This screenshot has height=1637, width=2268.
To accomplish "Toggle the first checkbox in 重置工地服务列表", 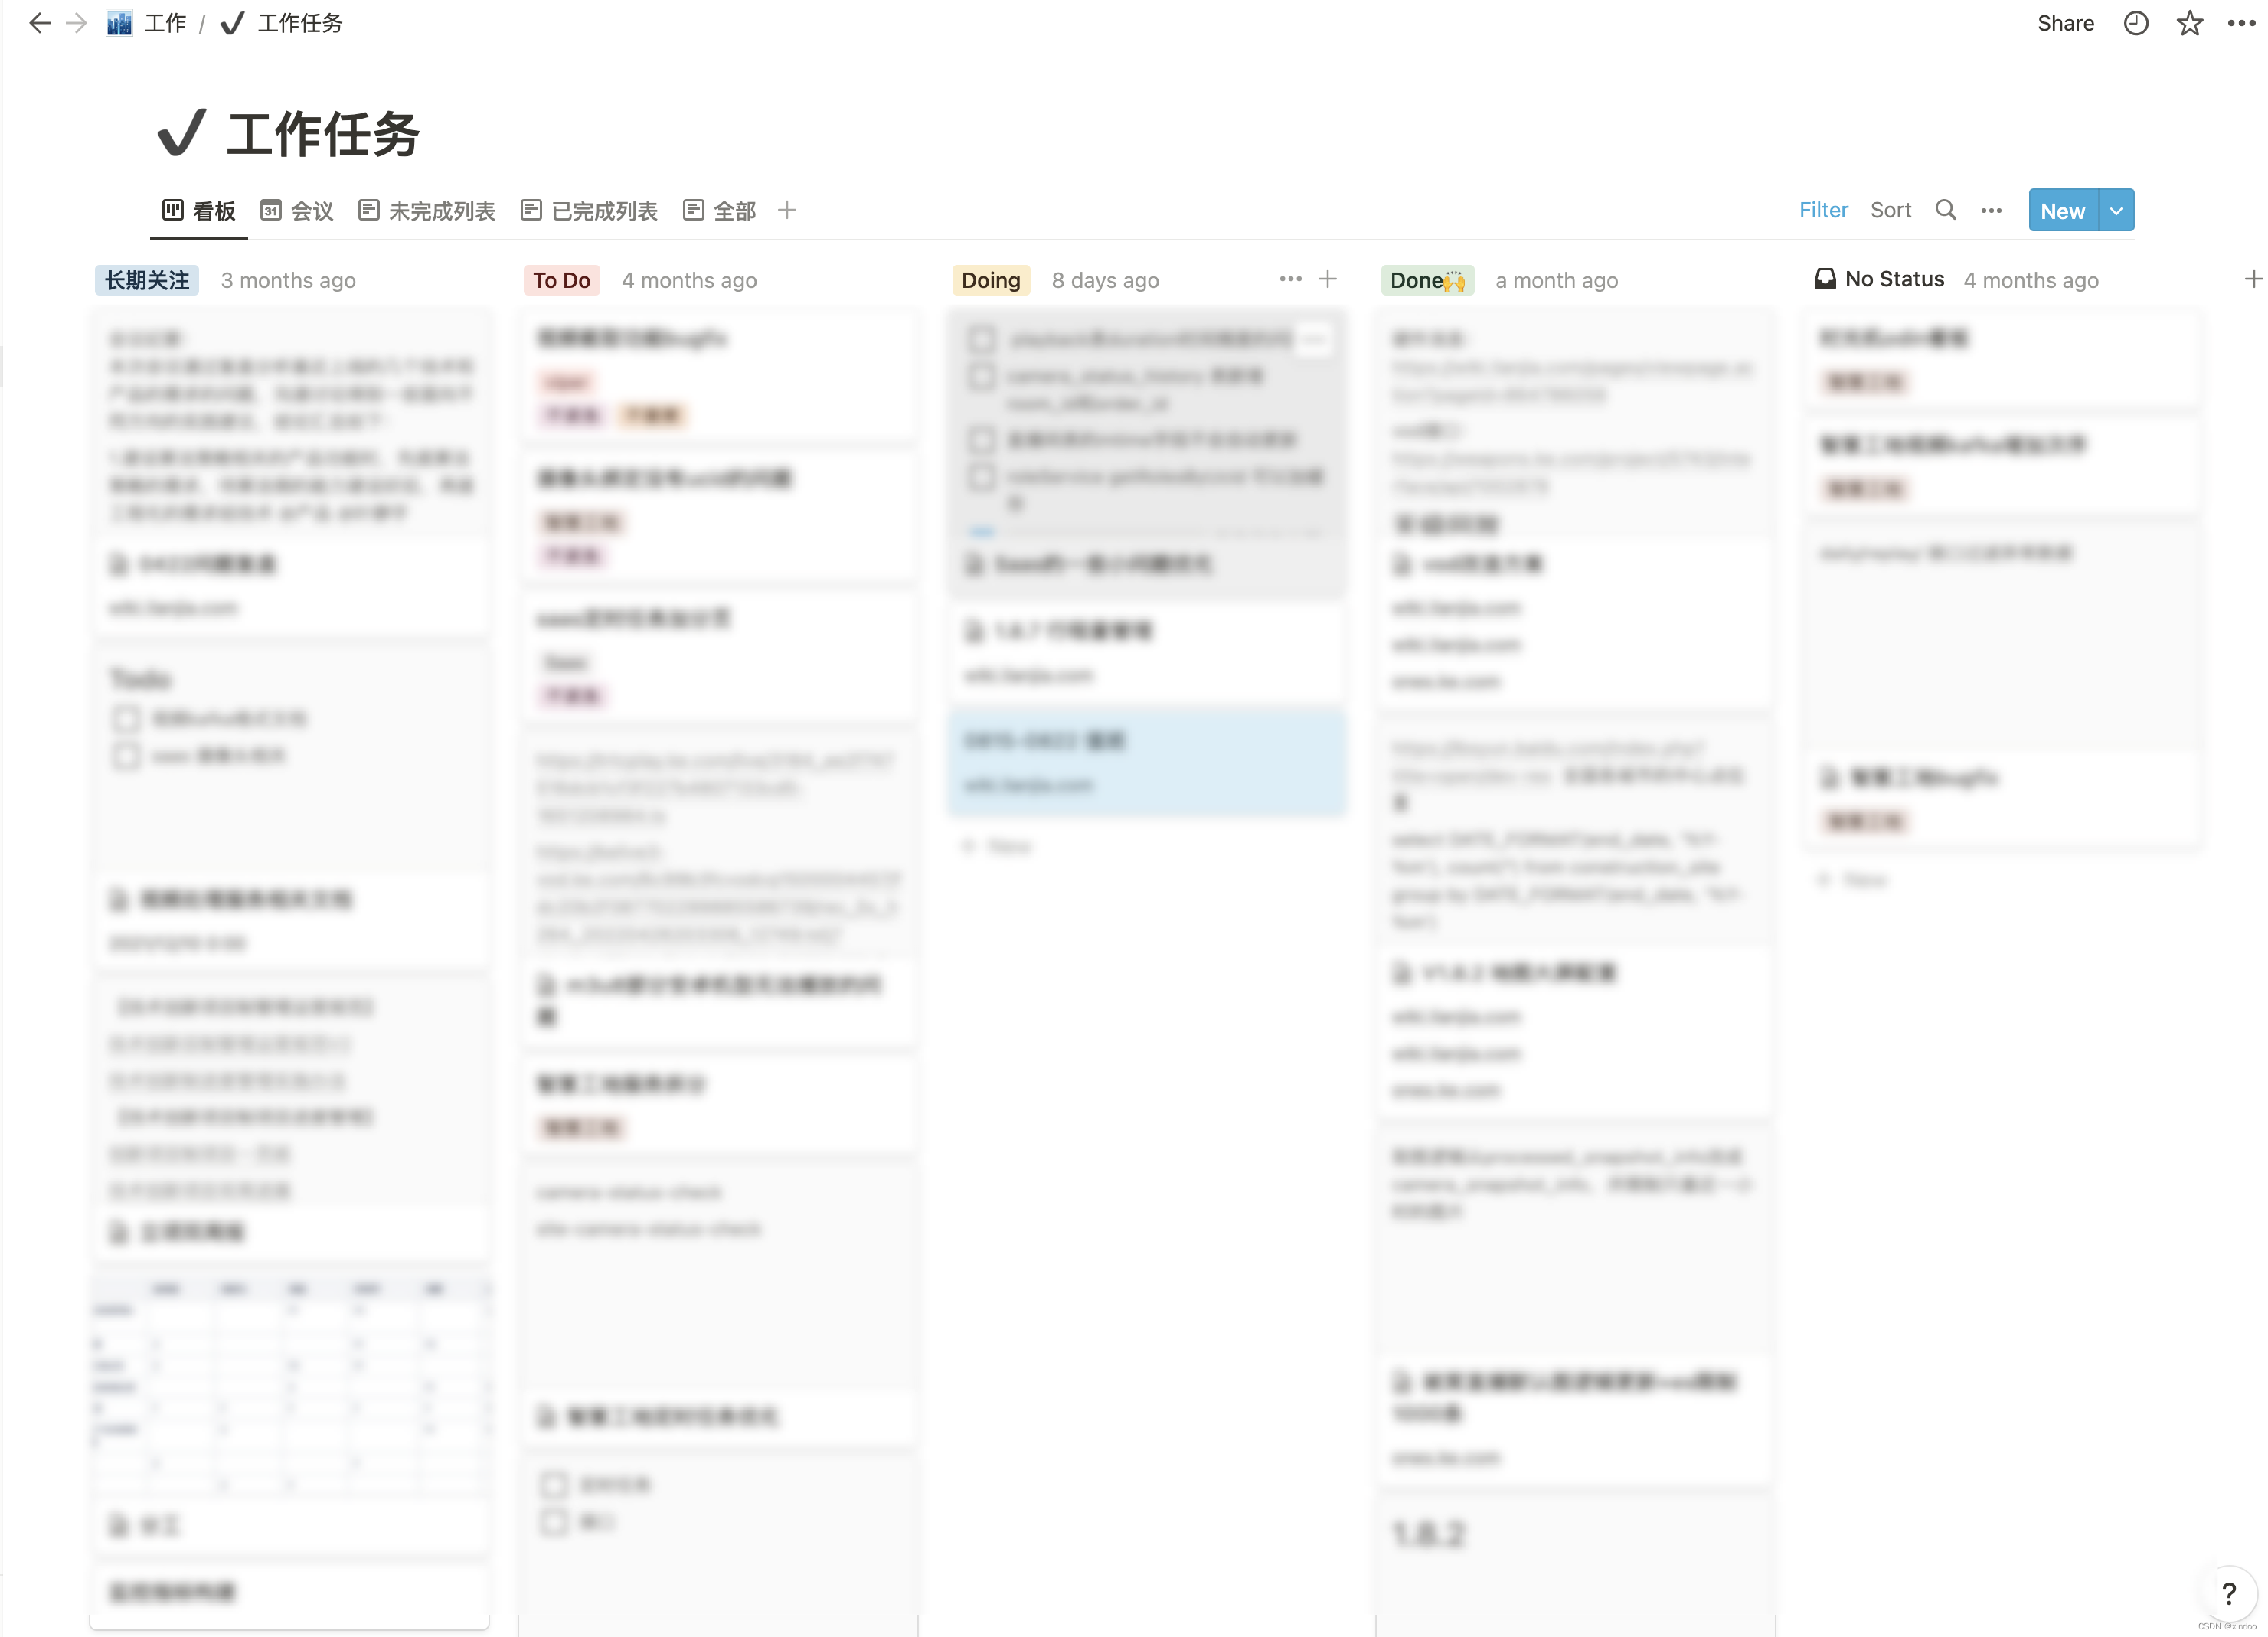I will pos(554,1485).
